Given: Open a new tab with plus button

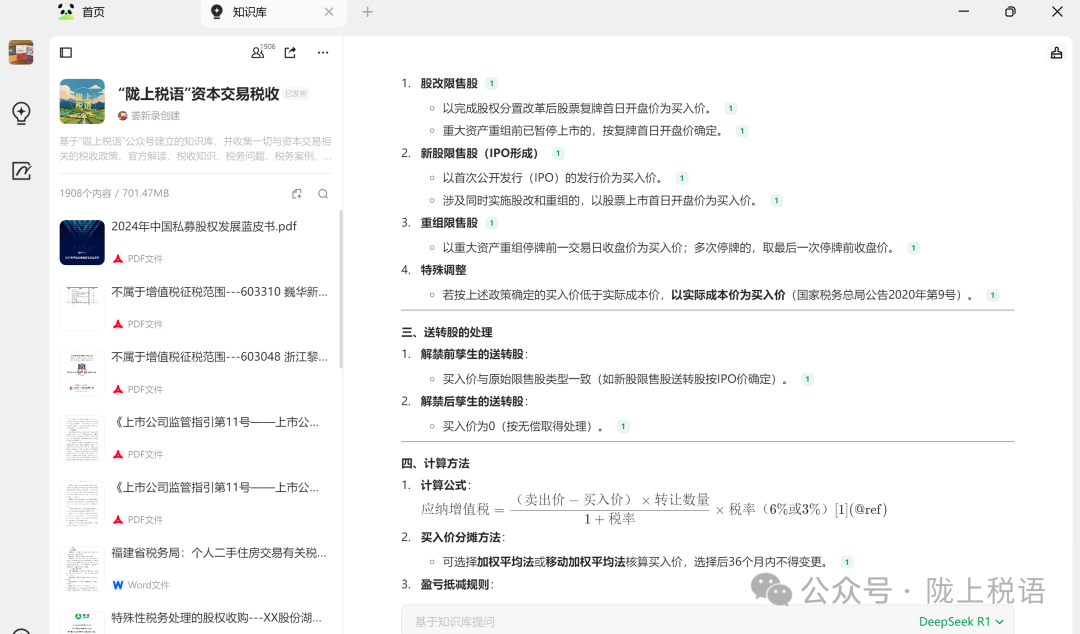Looking at the screenshot, I should click(367, 12).
